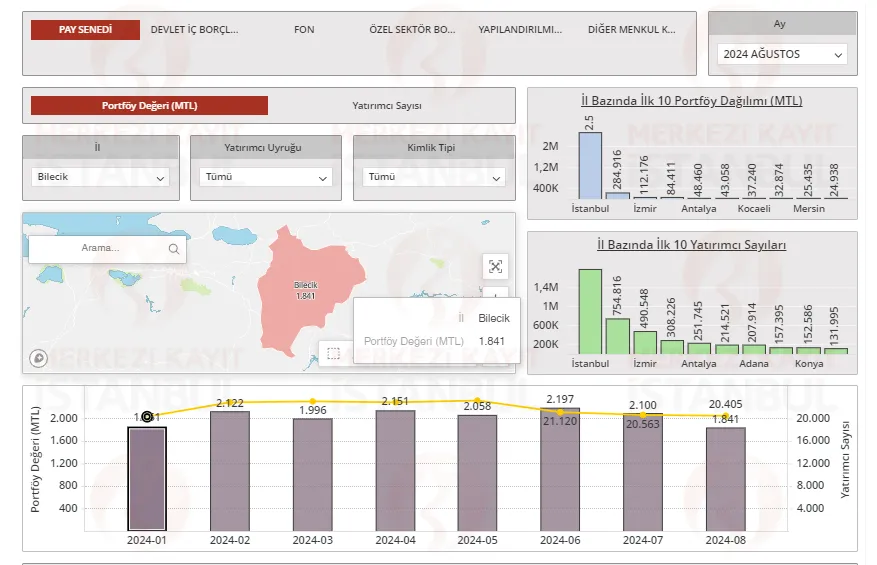Click the yellow line point at 2024-03
The image size is (877, 565).
point(313,401)
